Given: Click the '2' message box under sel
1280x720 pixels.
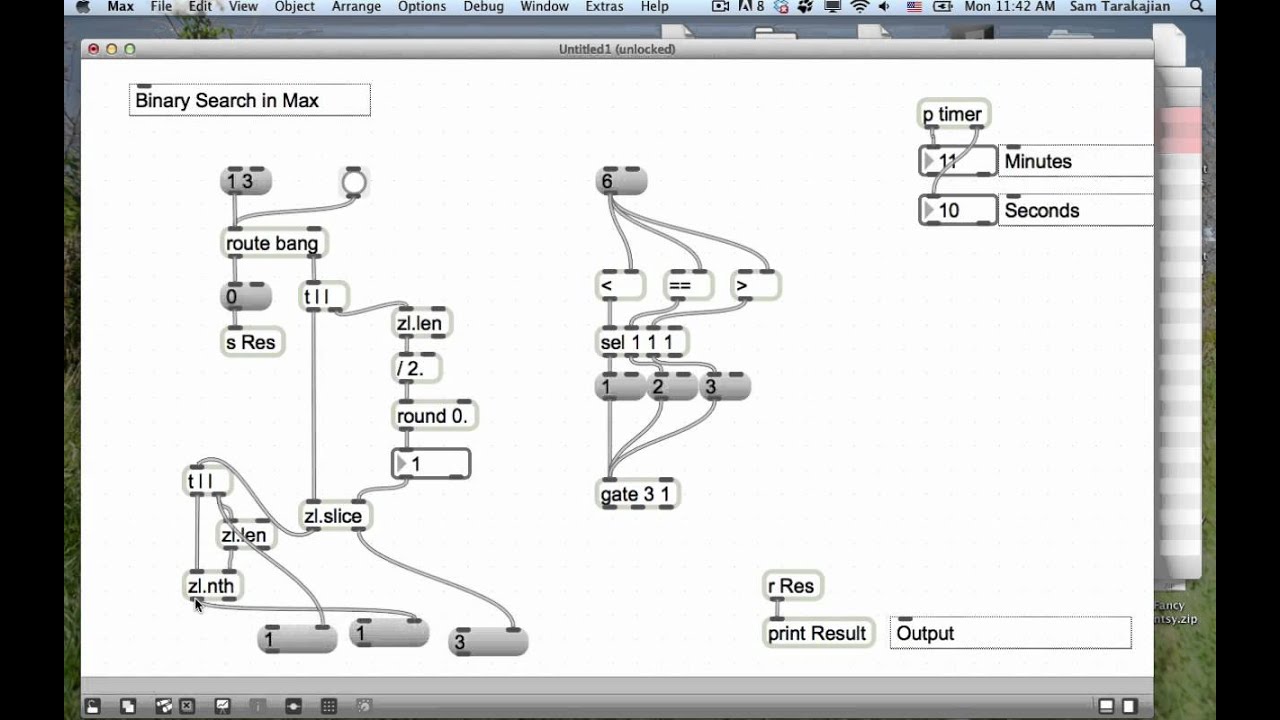Looking at the screenshot, I should 672,387.
